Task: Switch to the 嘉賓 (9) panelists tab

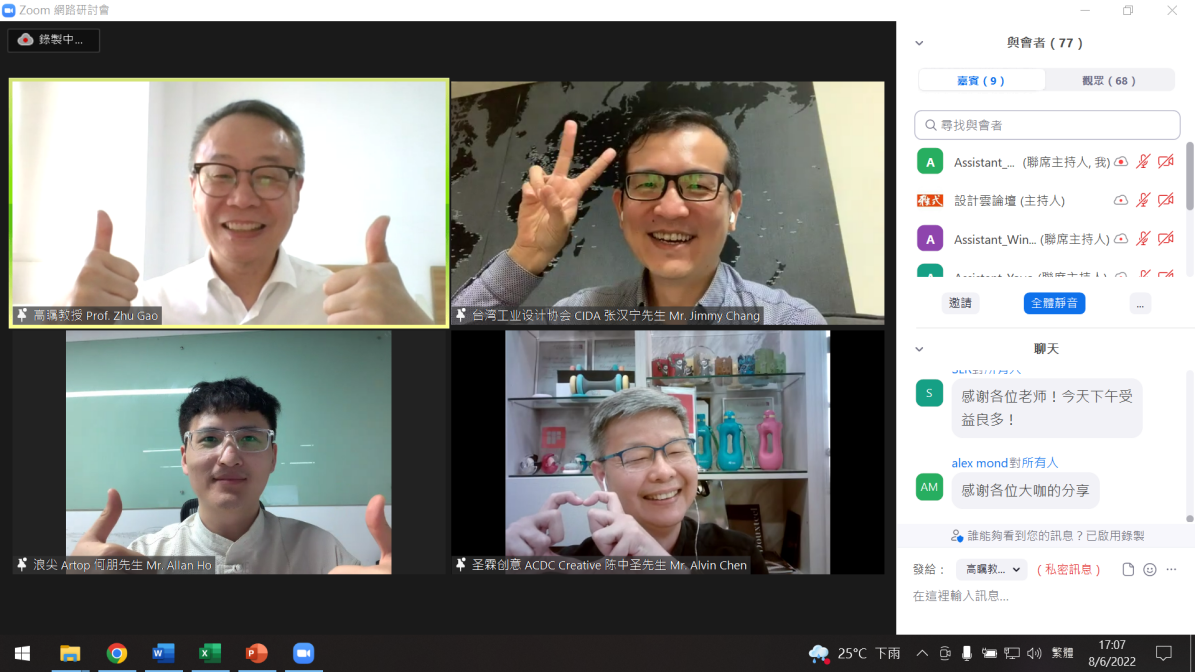Action: pos(982,80)
